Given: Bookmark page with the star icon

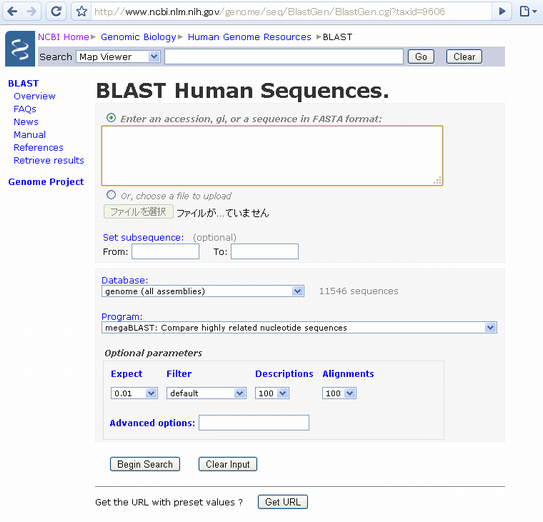Looking at the screenshot, I should pos(82,11).
